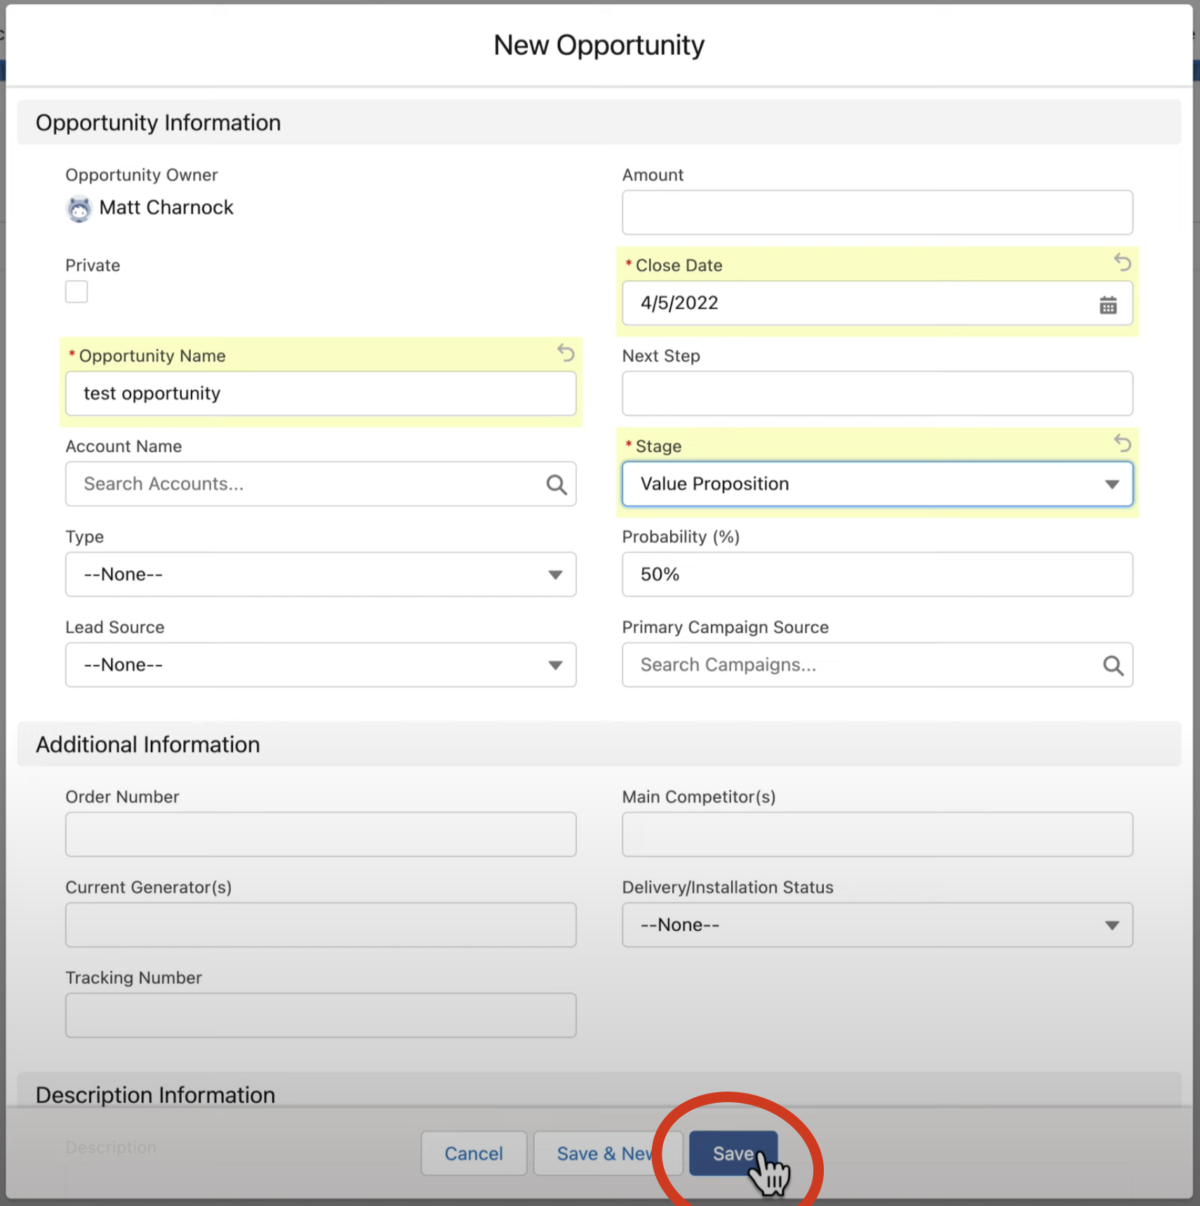Screen dimensions: 1200x1206
Task: Click the revert icon above Opportunity Name
Action: pos(565,353)
